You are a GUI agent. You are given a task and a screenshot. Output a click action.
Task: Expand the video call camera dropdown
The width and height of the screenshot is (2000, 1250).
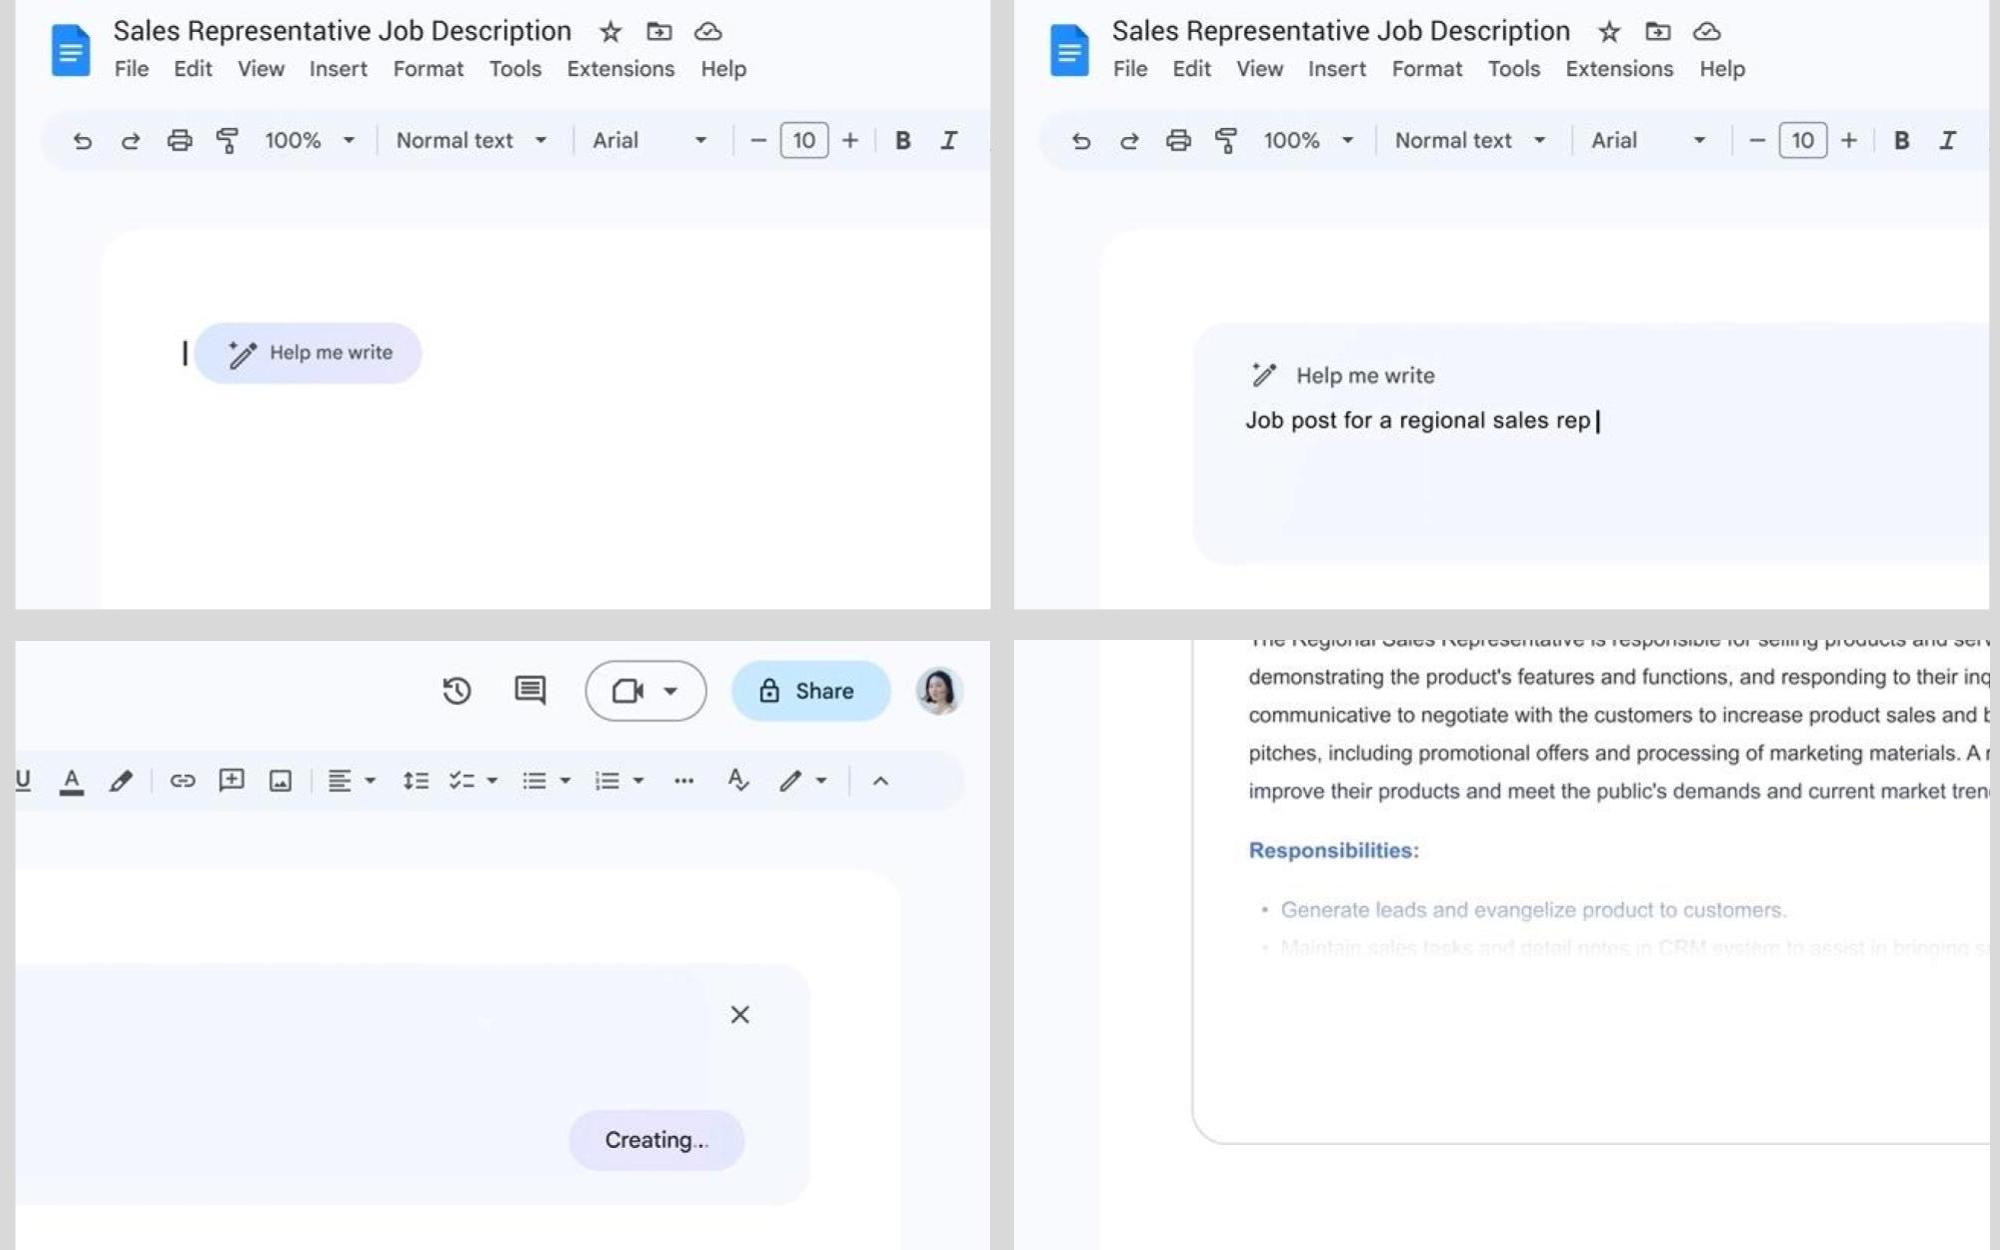pyautogui.click(x=670, y=691)
